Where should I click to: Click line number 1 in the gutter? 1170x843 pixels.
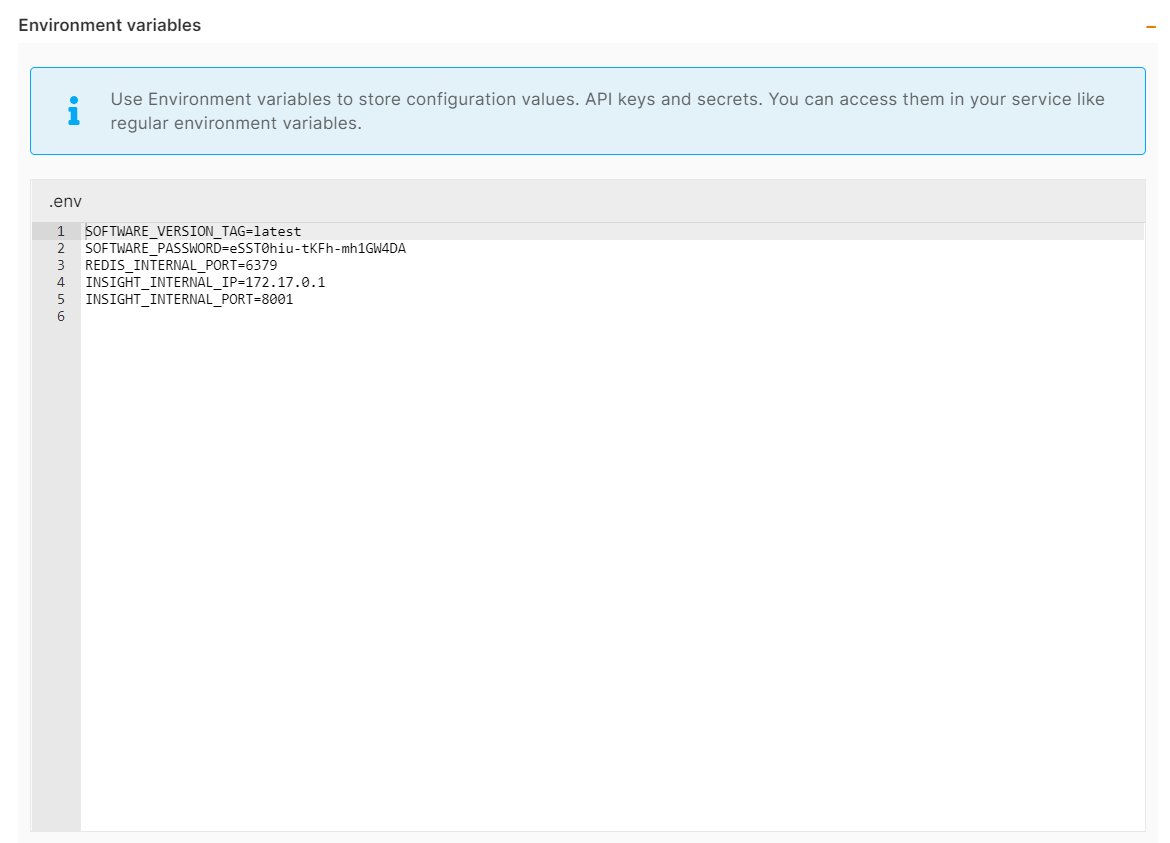(x=60, y=231)
